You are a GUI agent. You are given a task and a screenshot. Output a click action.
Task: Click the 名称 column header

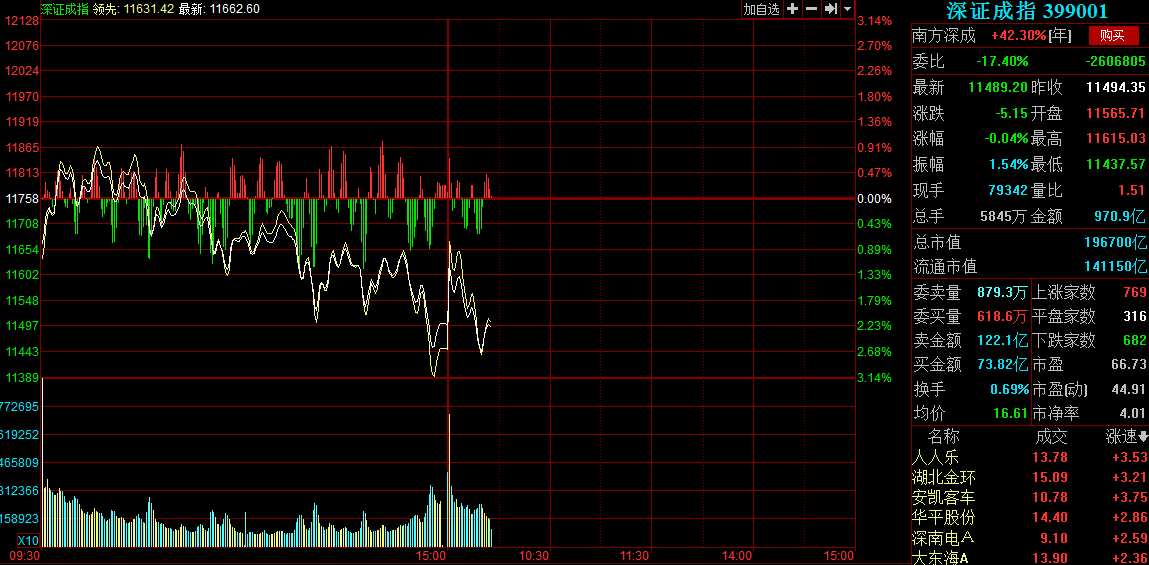click(x=943, y=437)
